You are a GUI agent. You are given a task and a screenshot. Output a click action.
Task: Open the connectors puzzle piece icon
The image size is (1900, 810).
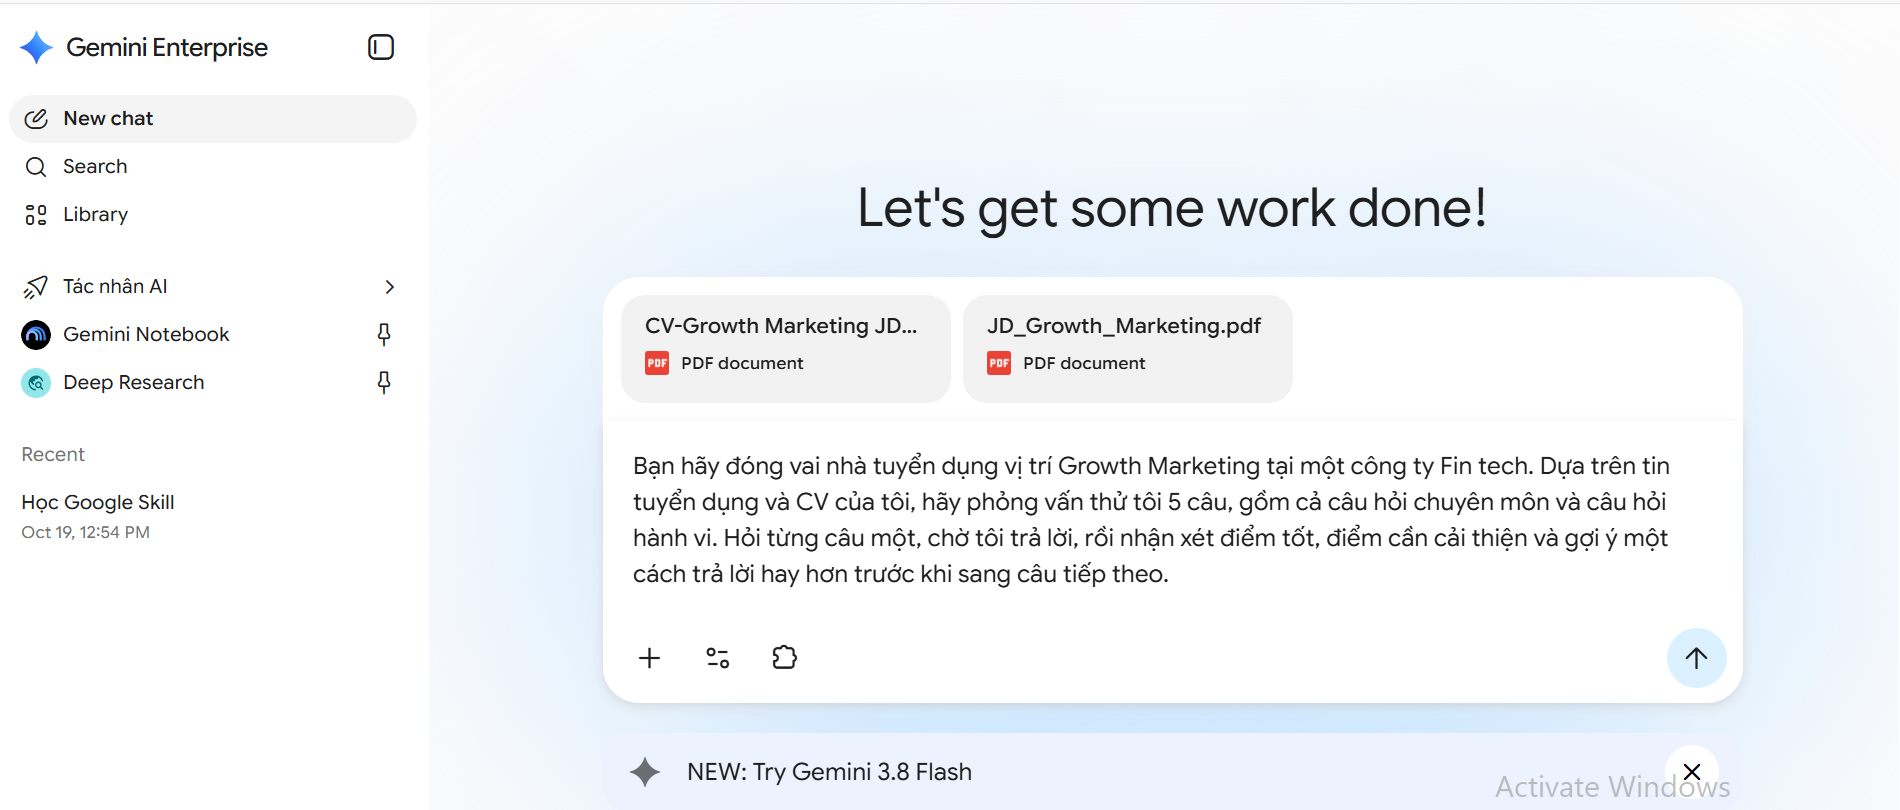pos(785,658)
